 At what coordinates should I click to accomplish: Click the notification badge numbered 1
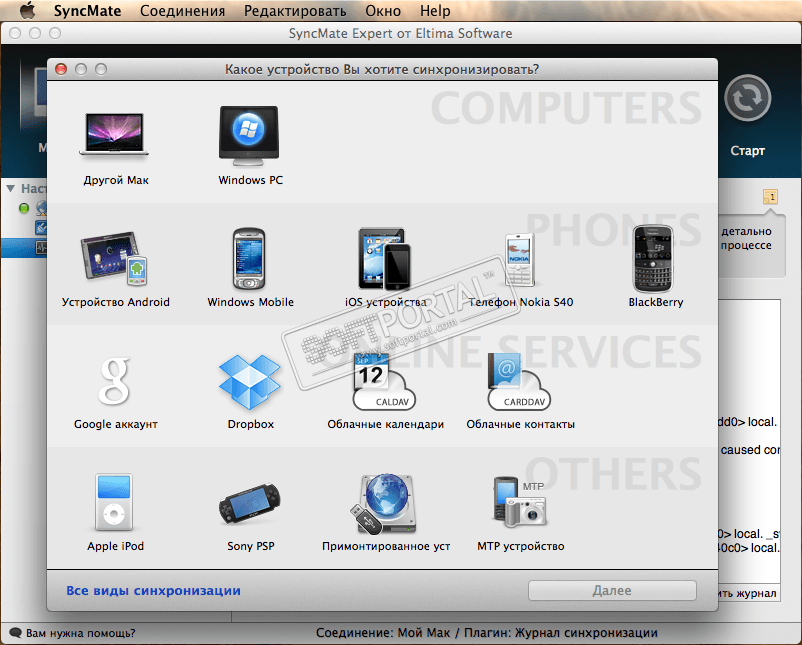tap(770, 196)
